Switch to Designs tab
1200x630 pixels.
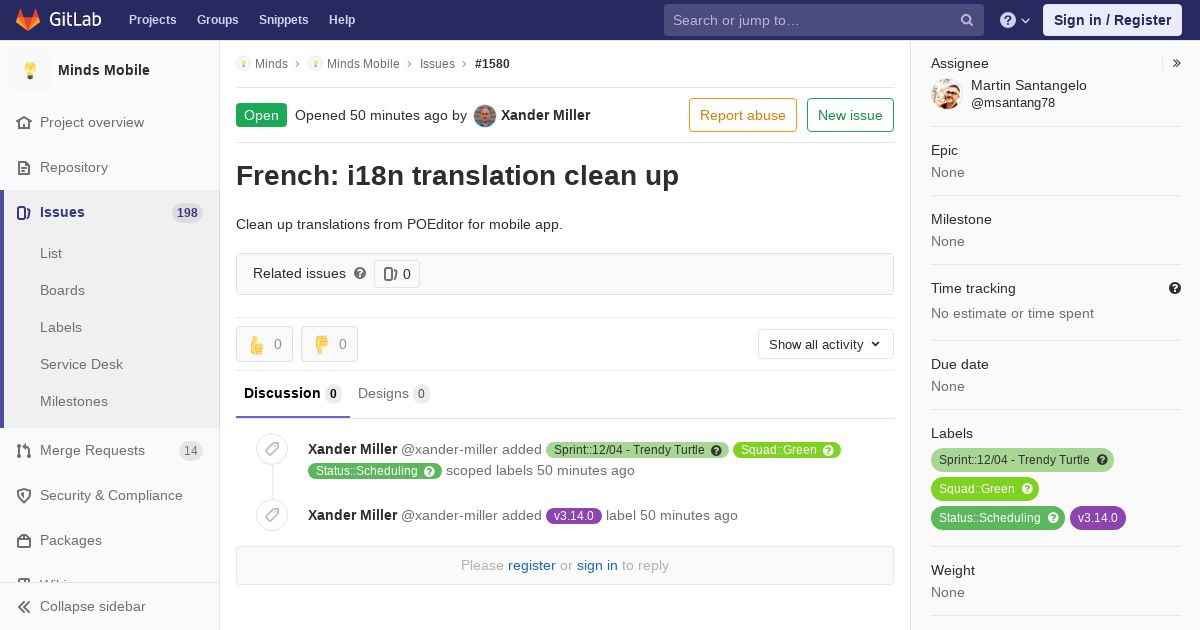click(x=394, y=393)
